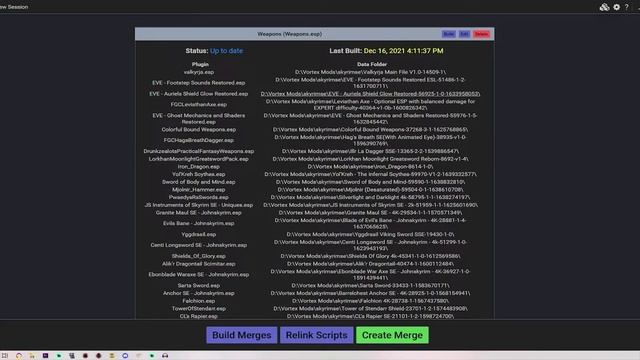Select 'EVE - Ghost Mechanics and Shaders Restored.esp'
Image resolution: width=640 pixels, height=360 pixels.
click(199, 119)
